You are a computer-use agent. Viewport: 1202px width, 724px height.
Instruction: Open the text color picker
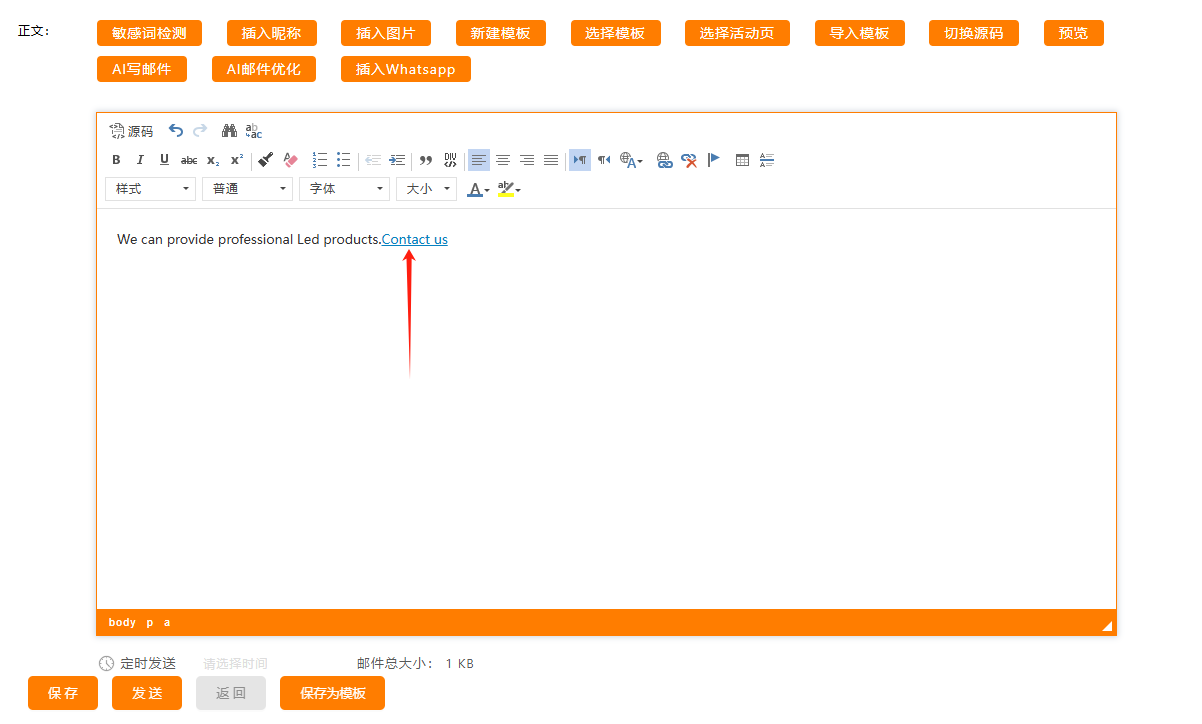[479, 189]
